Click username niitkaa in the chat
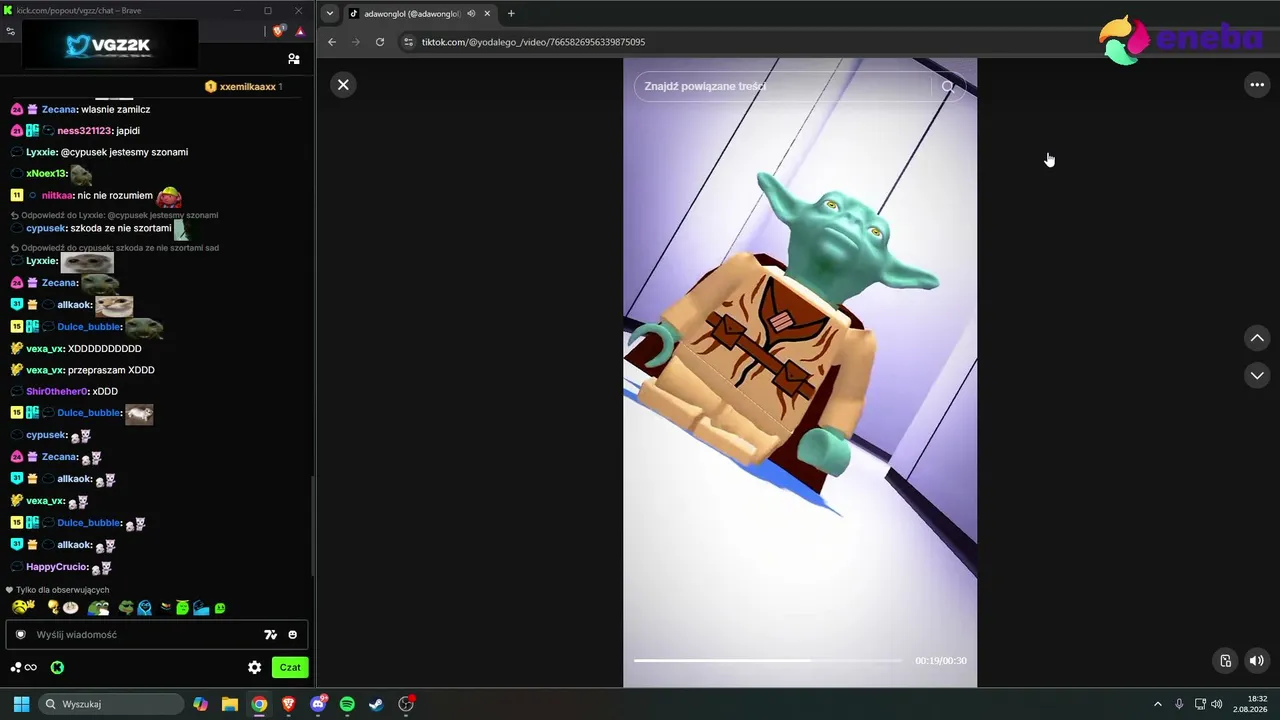Screen dimensions: 1280x720 click(57, 196)
